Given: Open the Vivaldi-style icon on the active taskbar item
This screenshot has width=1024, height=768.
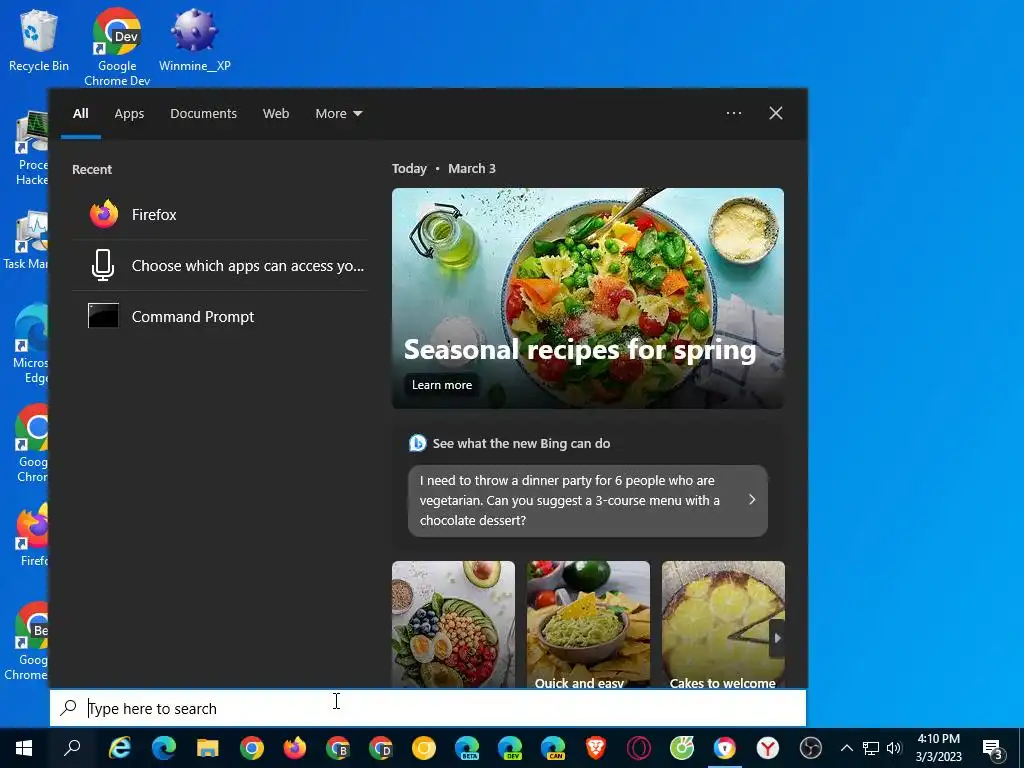Looking at the screenshot, I should [725, 748].
